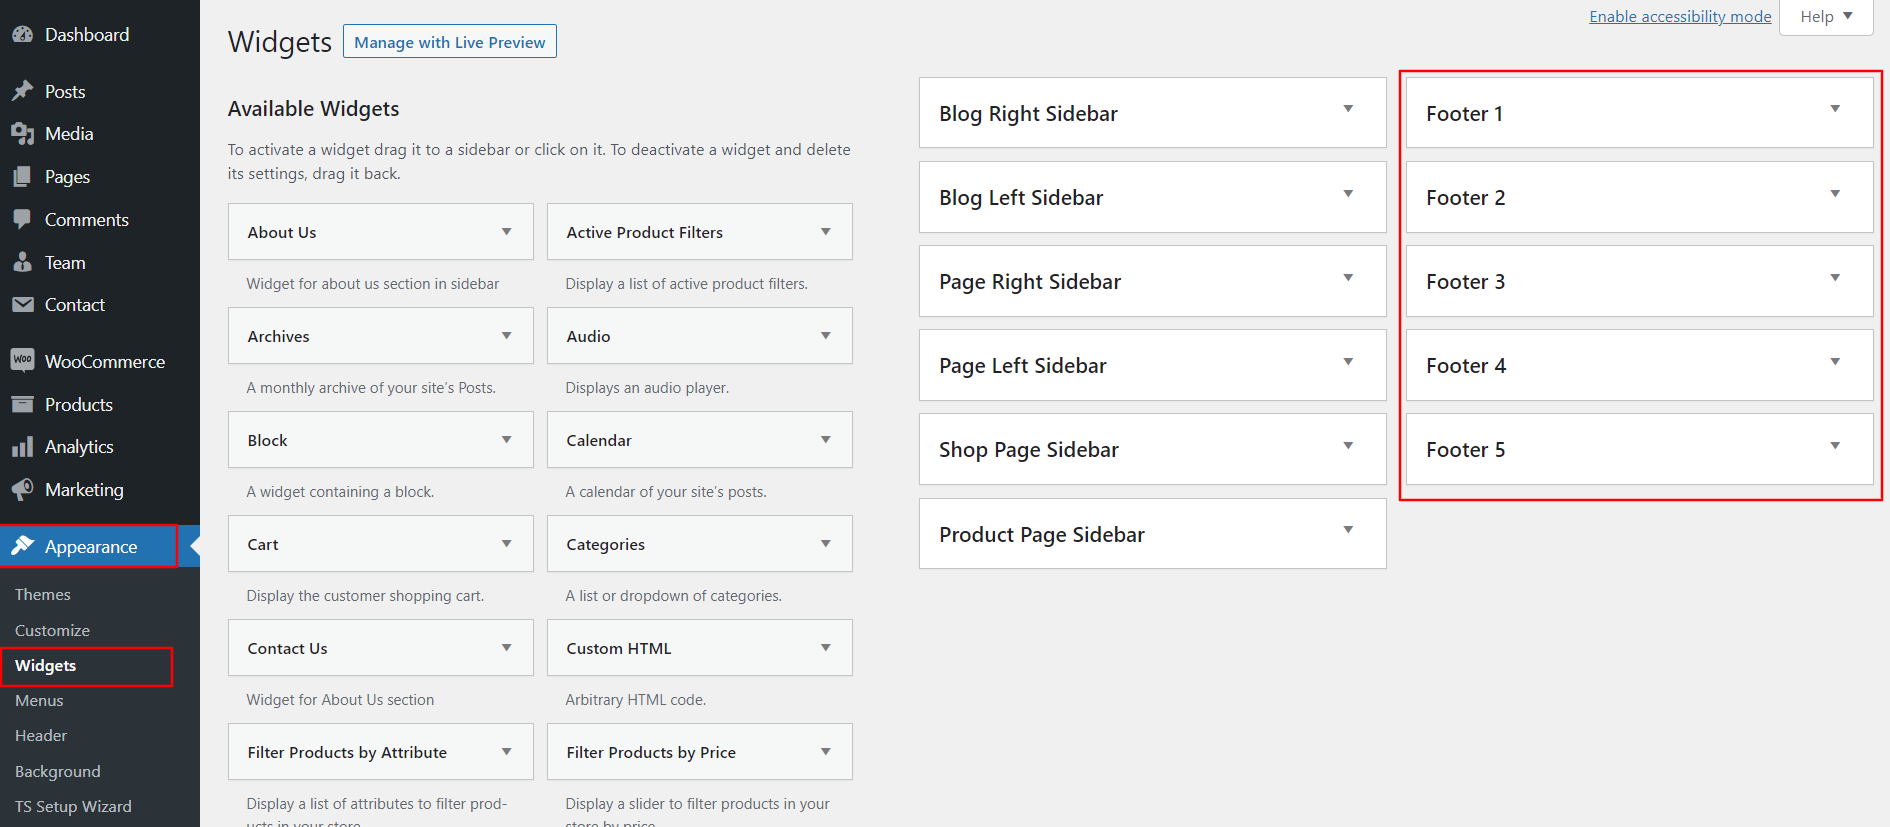Click the Analytics bar chart icon

pos(22,447)
